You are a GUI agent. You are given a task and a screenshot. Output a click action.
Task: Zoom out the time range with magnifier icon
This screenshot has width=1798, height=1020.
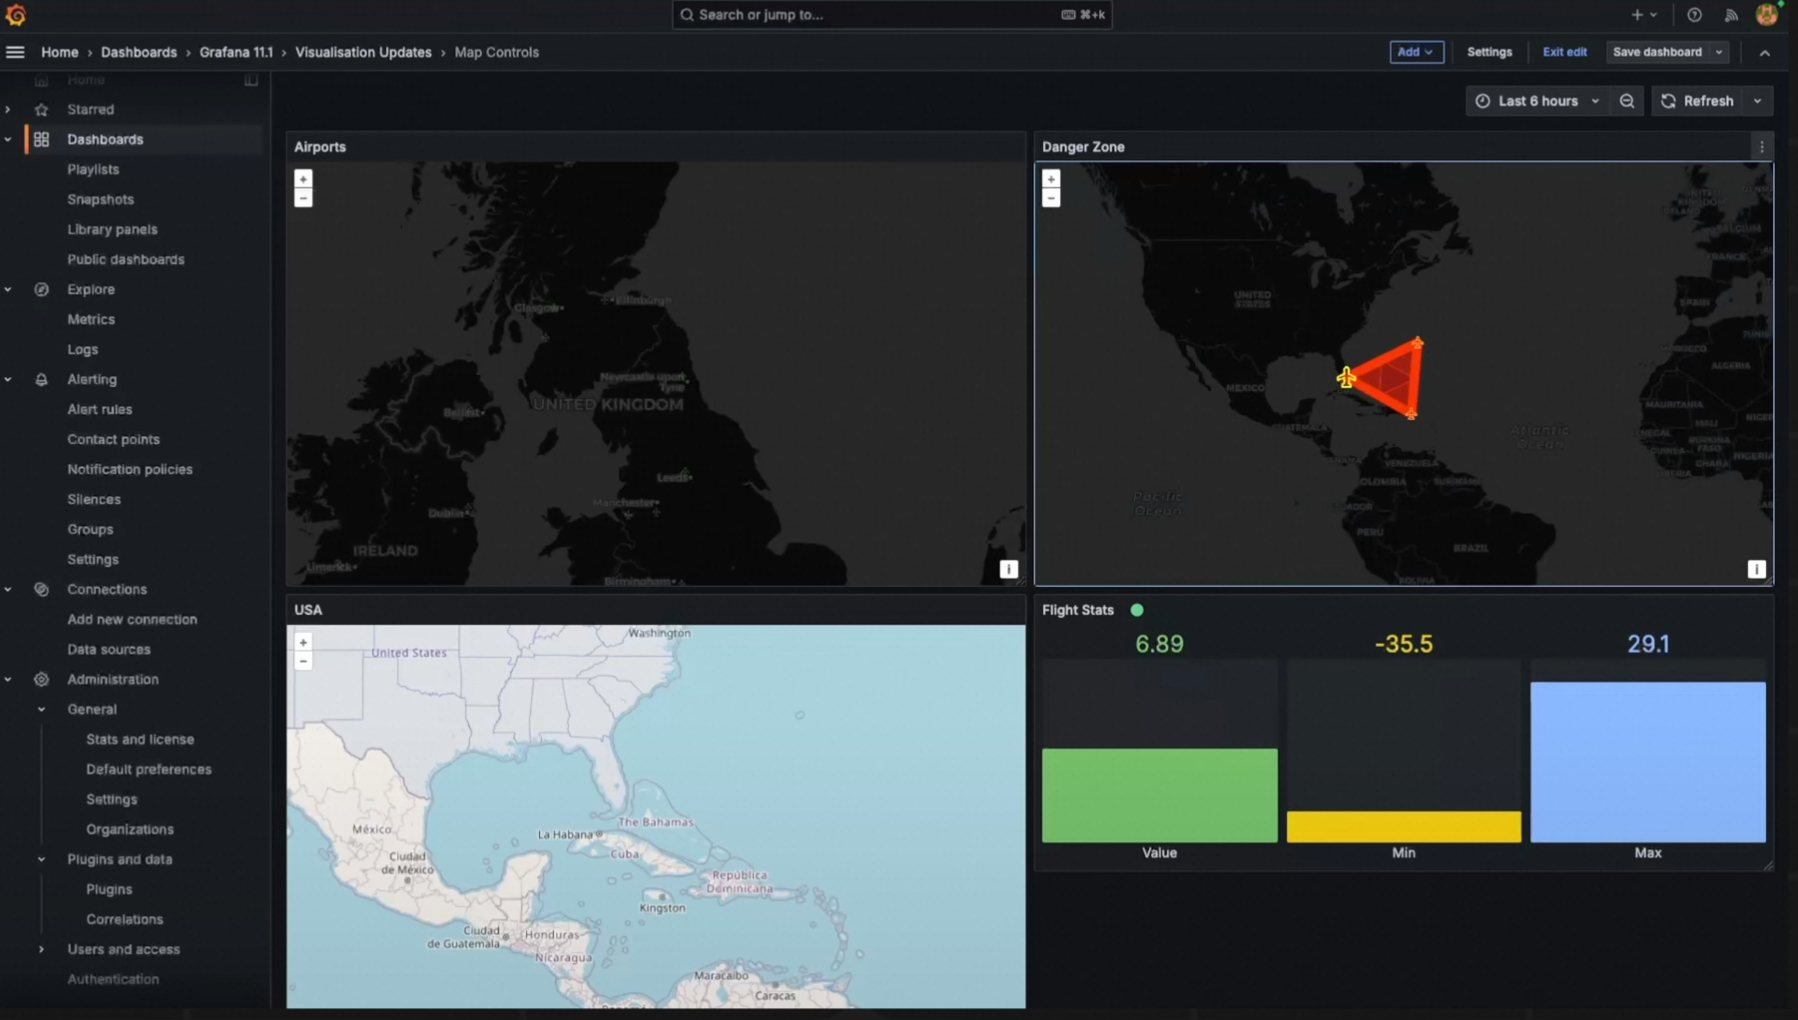[1627, 100]
